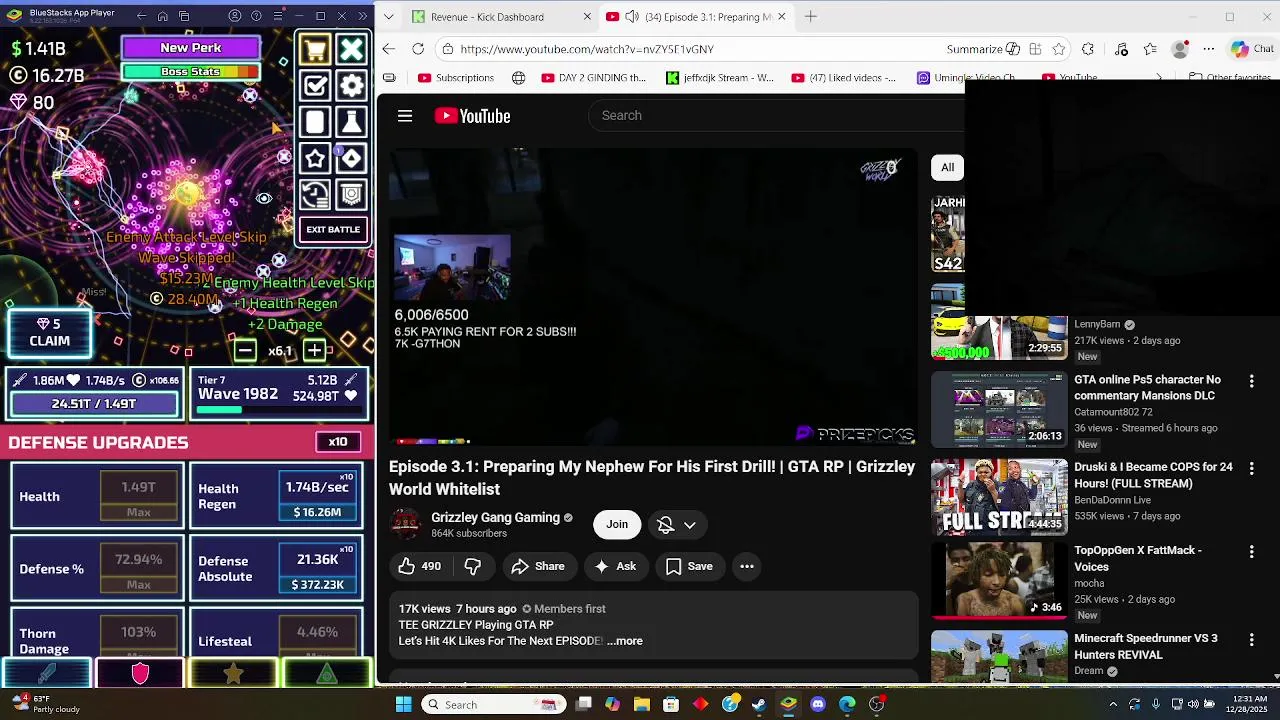
Task: Open Subscriptions bookmark
Action: tap(456, 77)
